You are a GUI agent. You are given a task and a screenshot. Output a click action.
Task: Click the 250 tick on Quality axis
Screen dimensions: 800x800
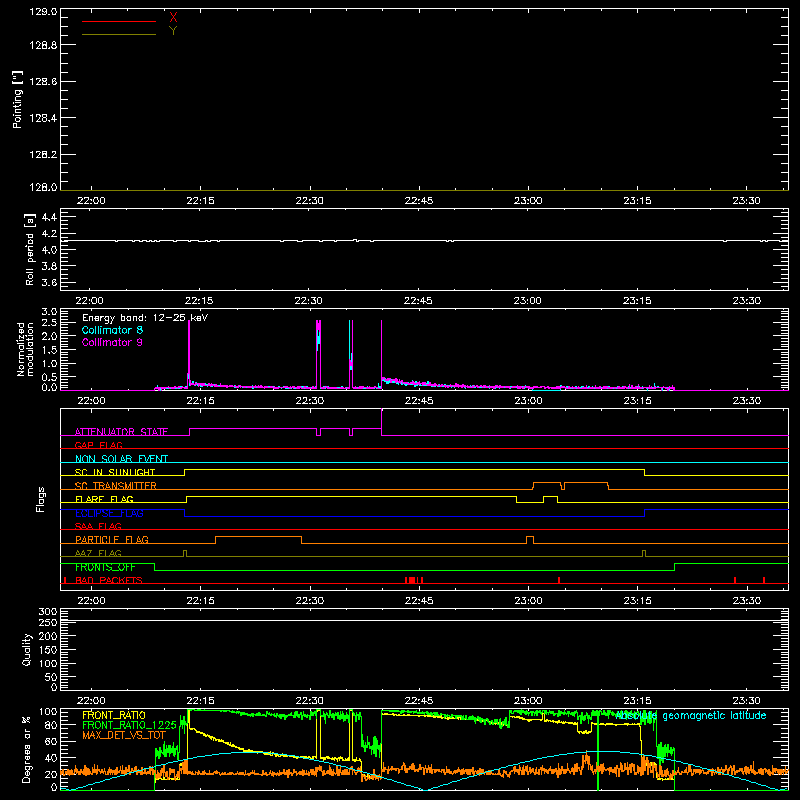pyautogui.click(x=48, y=623)
